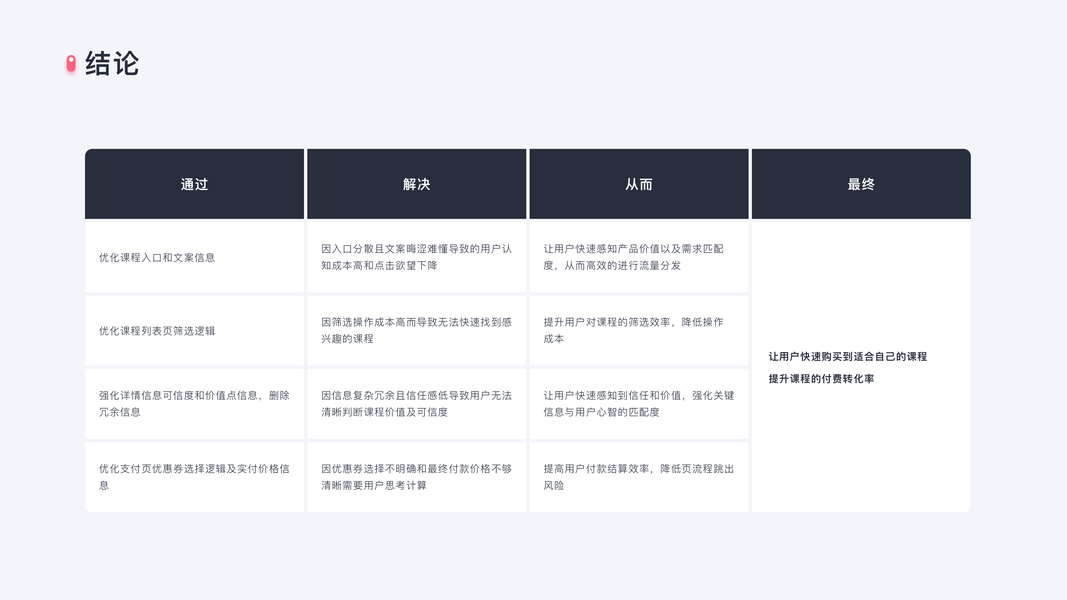Screen dimensions: 1067x600
Task: Click the bold 让用户快速购买到适合自己的课程 text
Action: [848, 357]
